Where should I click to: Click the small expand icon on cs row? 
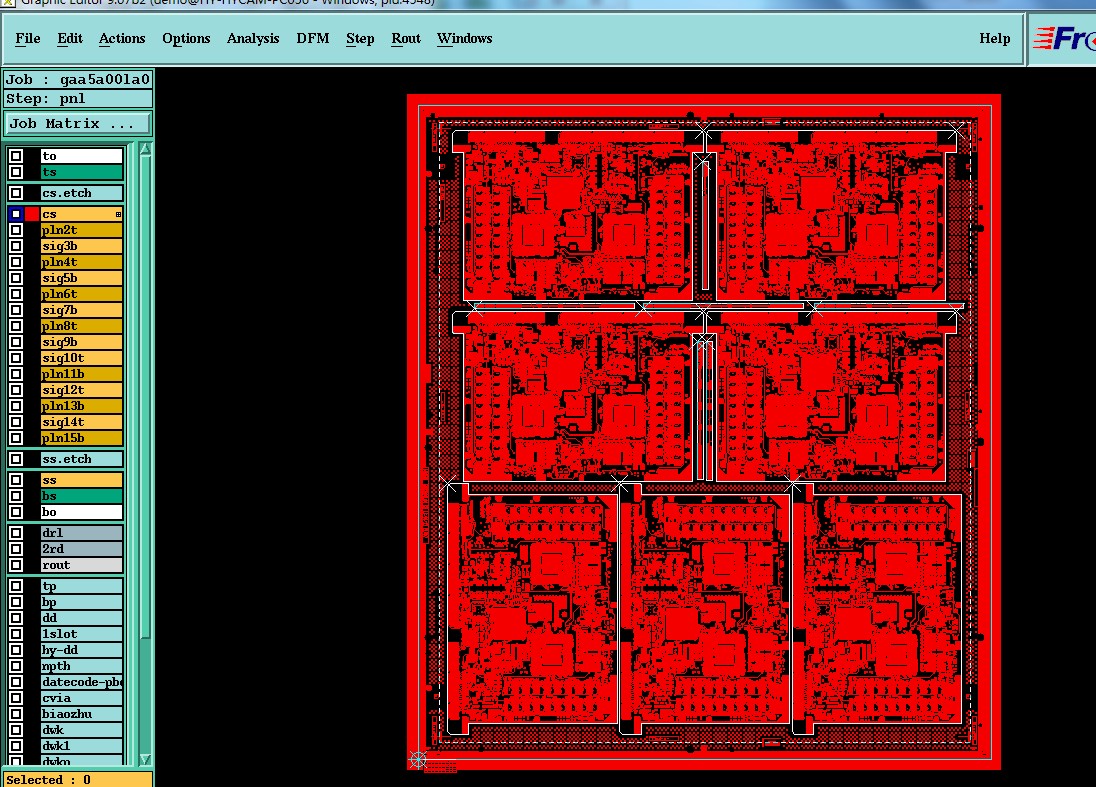[118, 215]
